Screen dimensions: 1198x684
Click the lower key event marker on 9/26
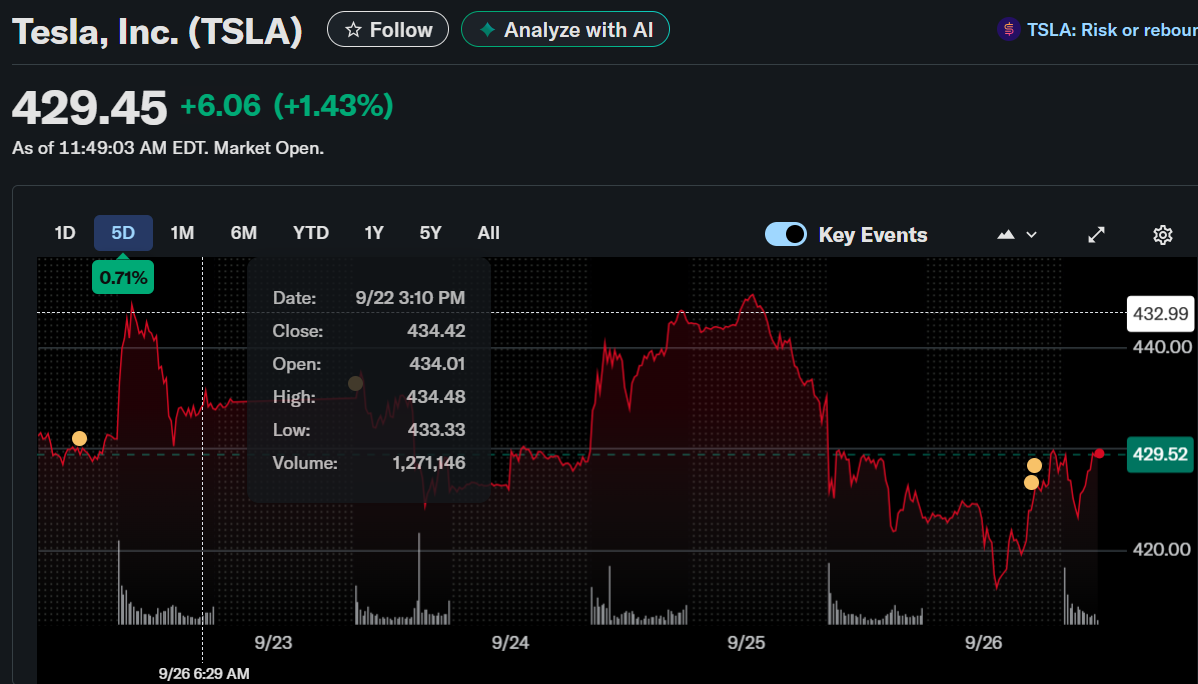1031,482
